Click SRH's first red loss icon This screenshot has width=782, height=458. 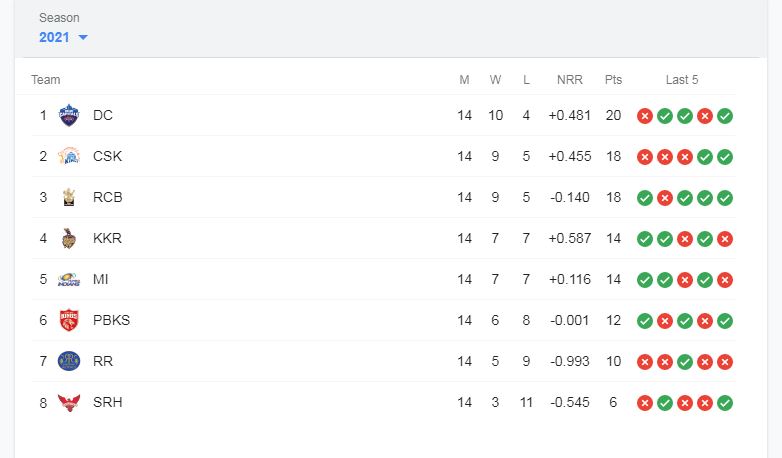pos(645,403)
